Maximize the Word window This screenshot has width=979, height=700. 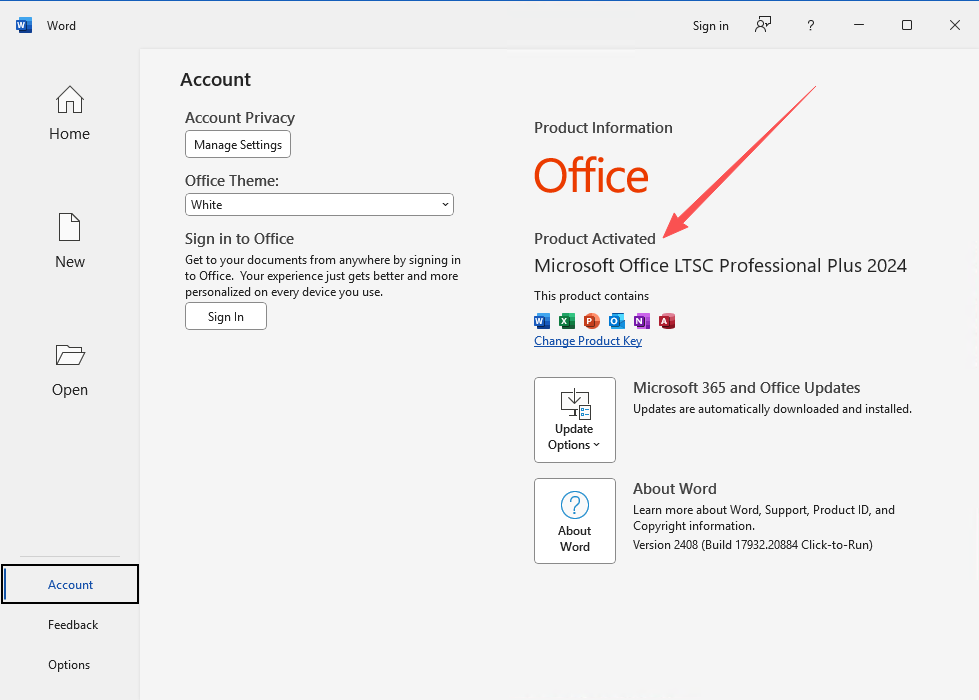click(907, 25)
